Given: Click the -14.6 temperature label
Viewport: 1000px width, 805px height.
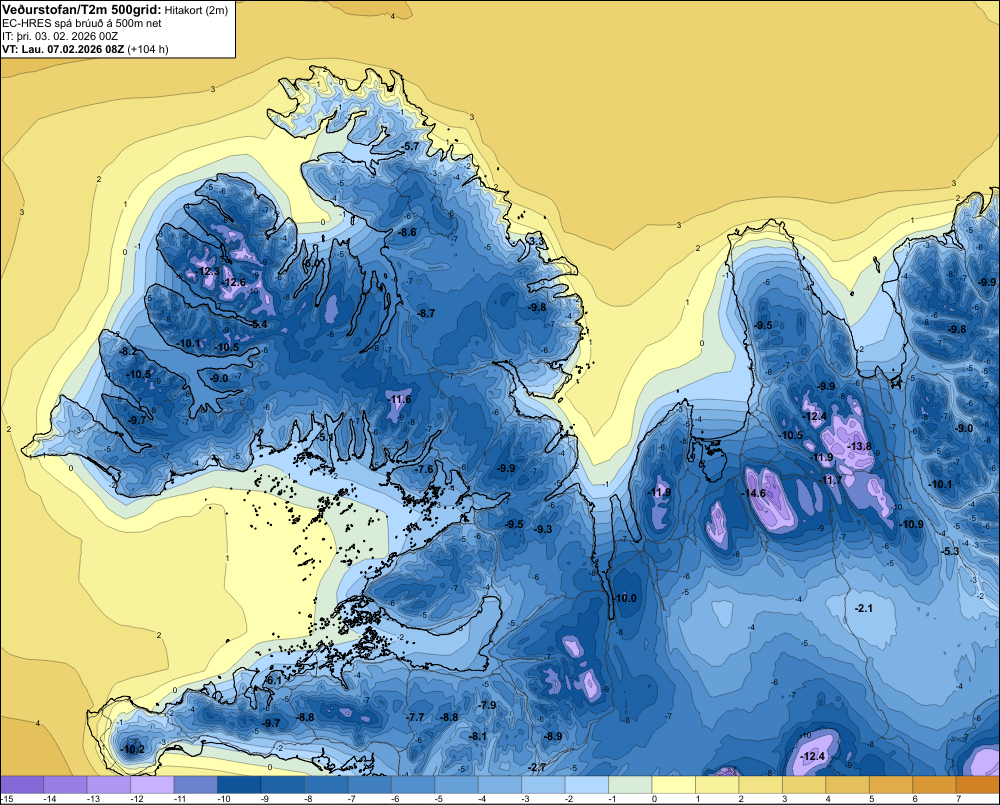Looking at the screenshot, I should point(753,494).
